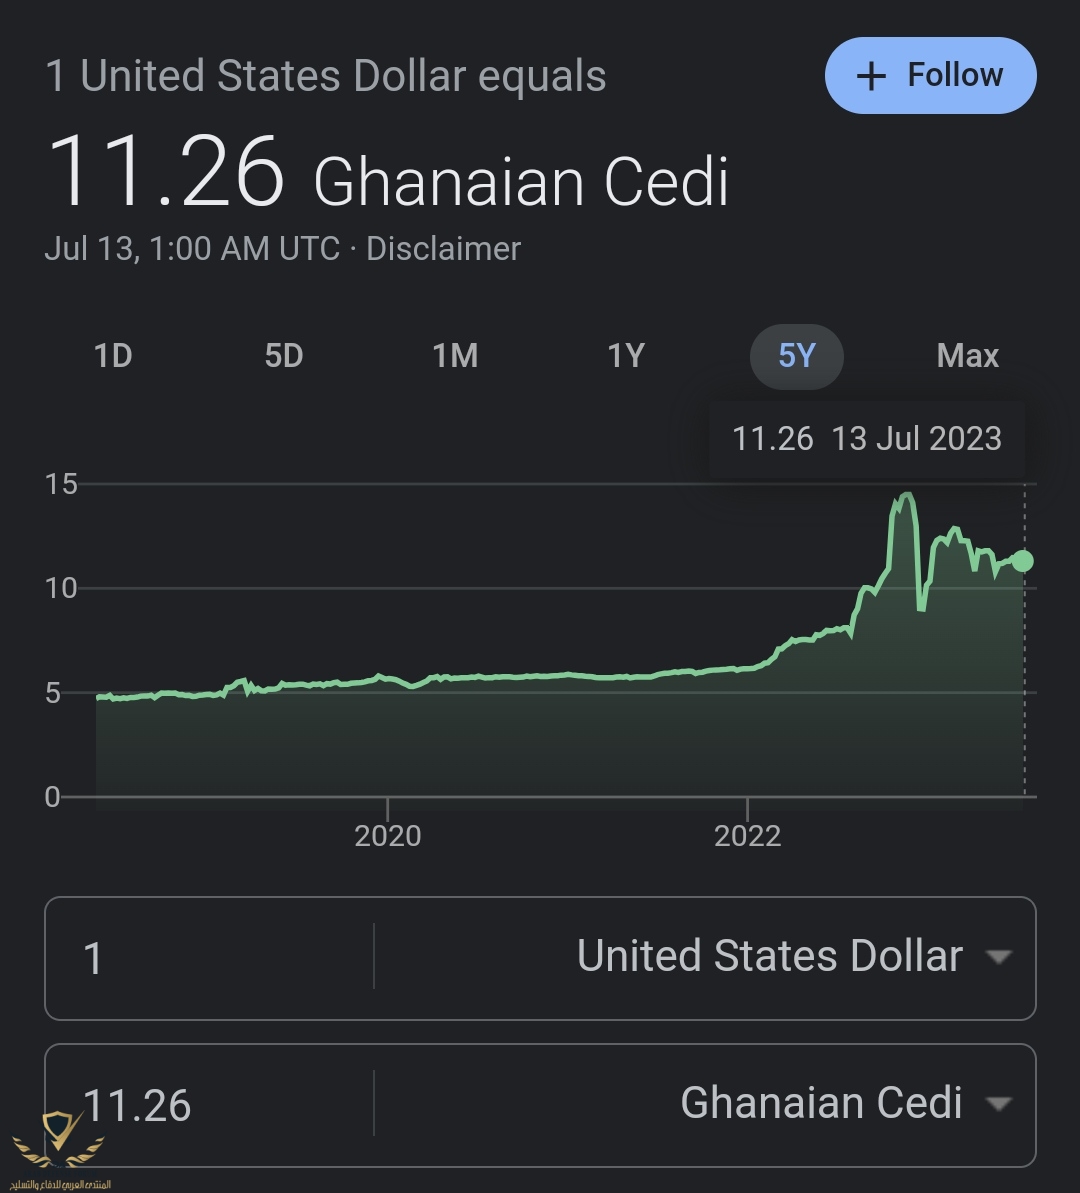Switch to the 1D time range
The image size is (1080, 1193).
point(113,355)
